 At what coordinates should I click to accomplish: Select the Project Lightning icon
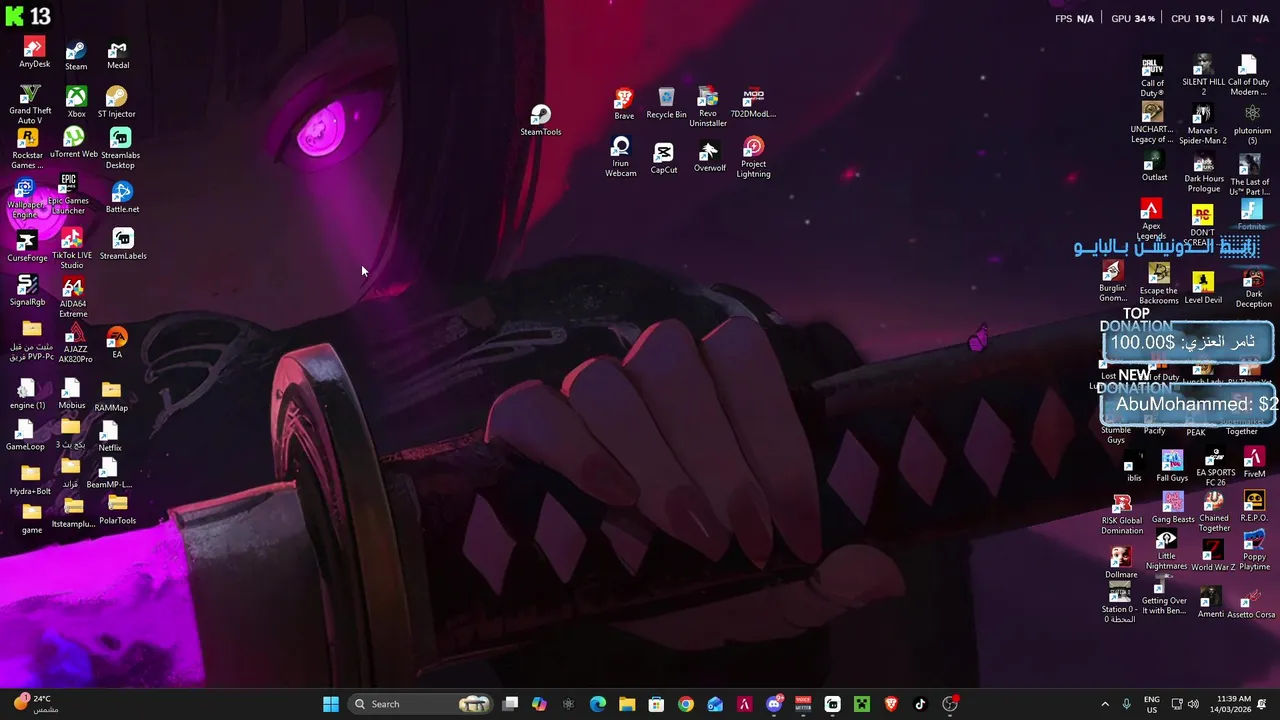(754, 158)
